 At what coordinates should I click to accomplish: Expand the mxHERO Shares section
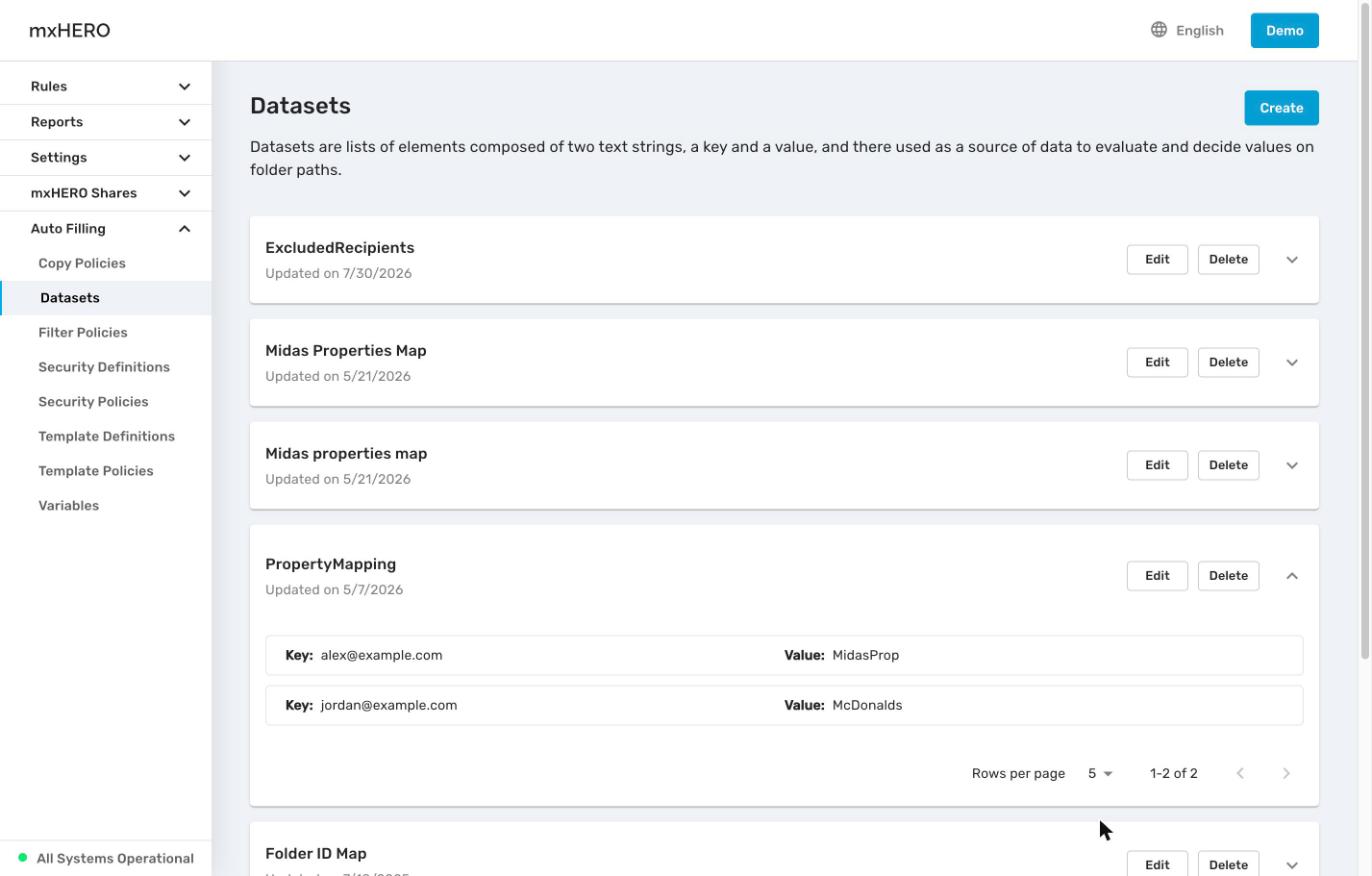click(106, 193)
